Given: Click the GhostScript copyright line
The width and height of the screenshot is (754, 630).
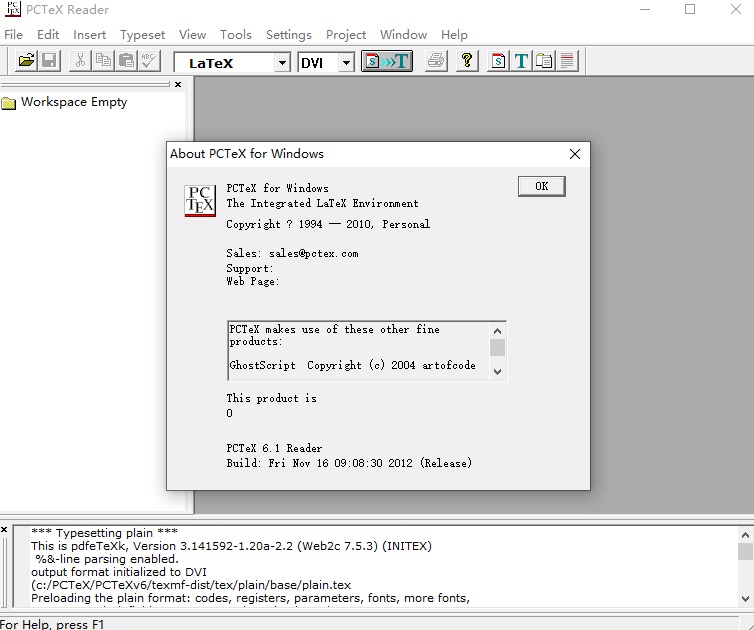Looking at the screenshot, I should 352,365.
